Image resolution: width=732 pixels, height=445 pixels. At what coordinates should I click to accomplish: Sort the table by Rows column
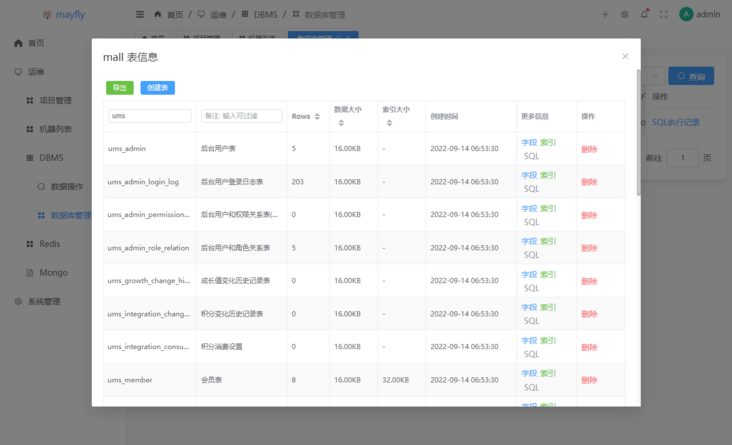coord(317,117)
